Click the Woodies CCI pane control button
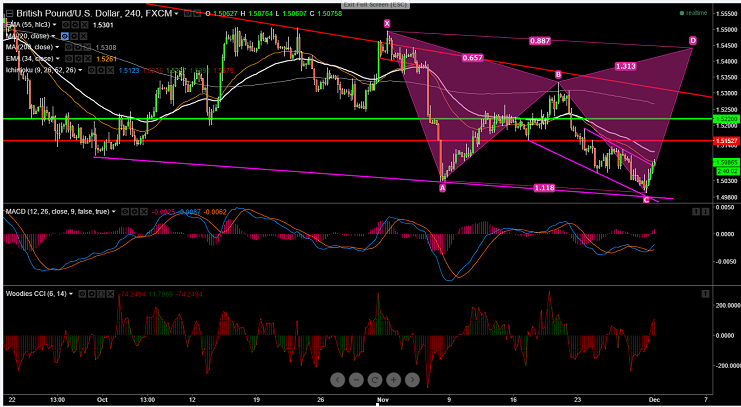Screen dimensions: 741x407 pyautogui.click(x=705, y=294)
